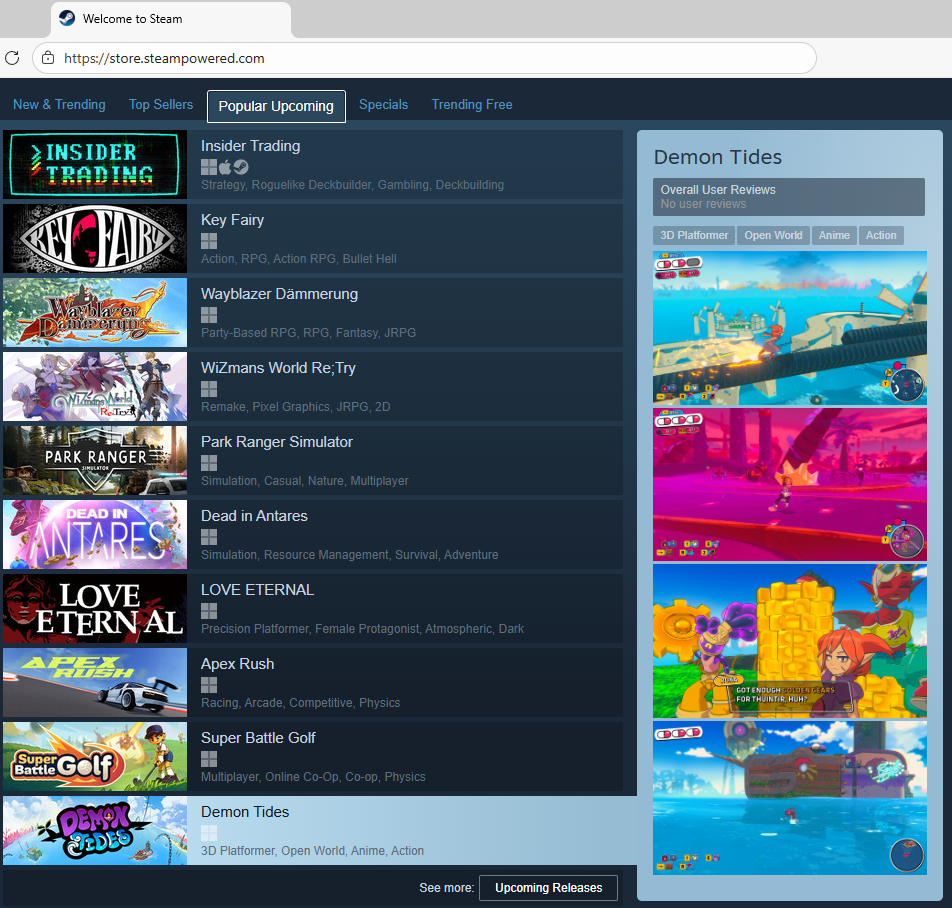Viewport: 952px width, 908px height.
Task: Click the browser reload icon
Action: tap(12, 58)
